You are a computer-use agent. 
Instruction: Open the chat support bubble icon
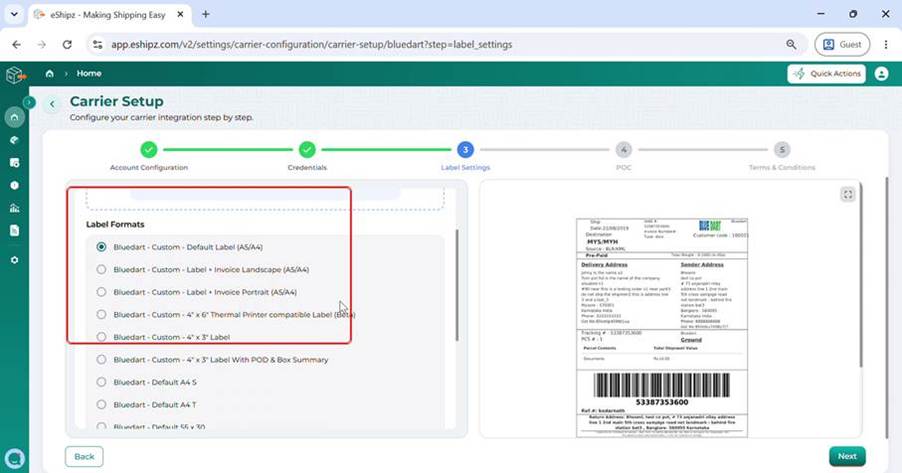tap(14, 459)
